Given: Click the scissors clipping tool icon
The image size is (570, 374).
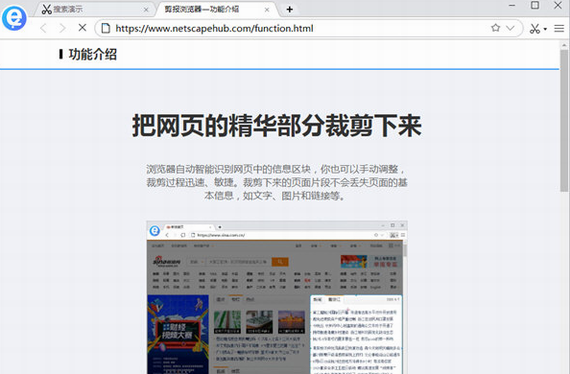Looking at the screenshot, I should (x=535, y=29).
